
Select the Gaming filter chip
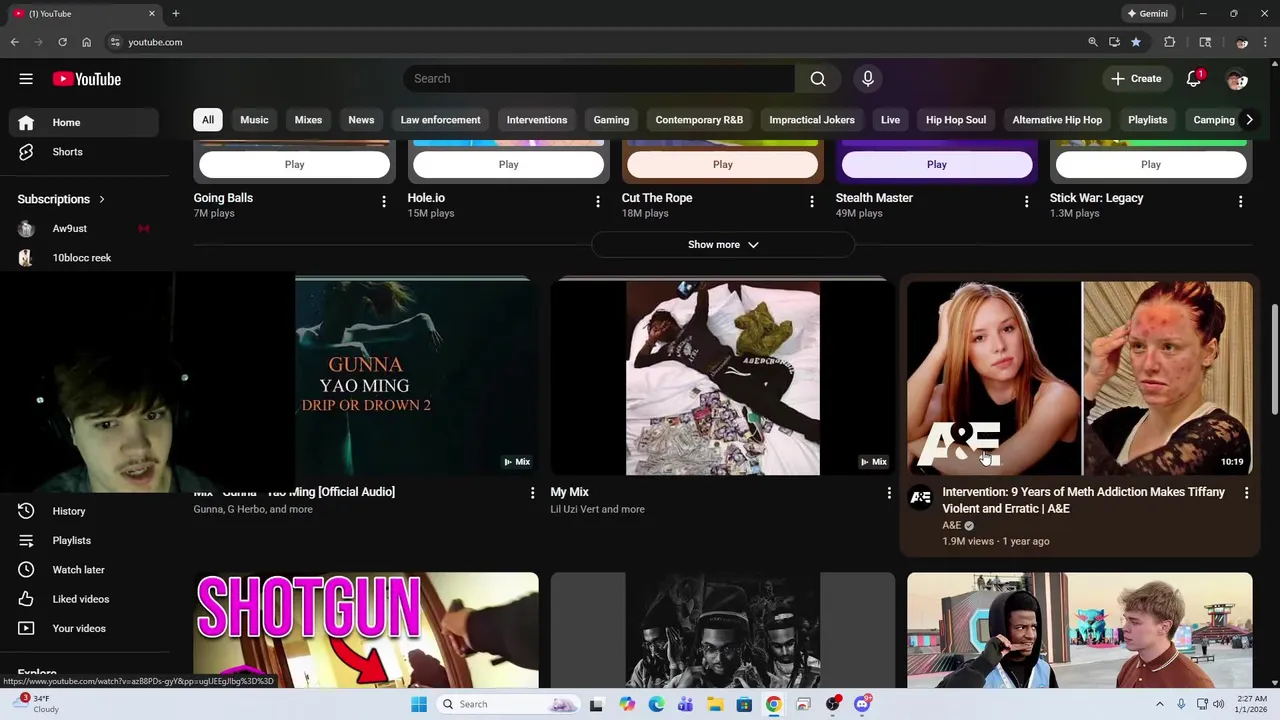click(611, 120)
